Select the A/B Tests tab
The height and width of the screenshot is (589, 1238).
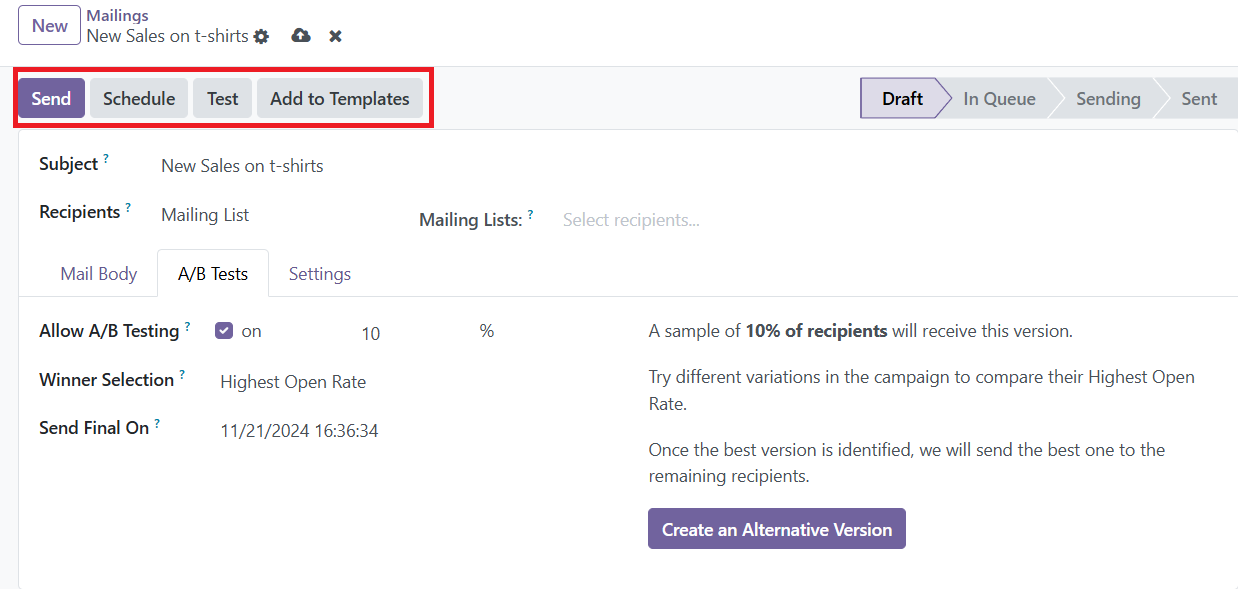[213, 274]
